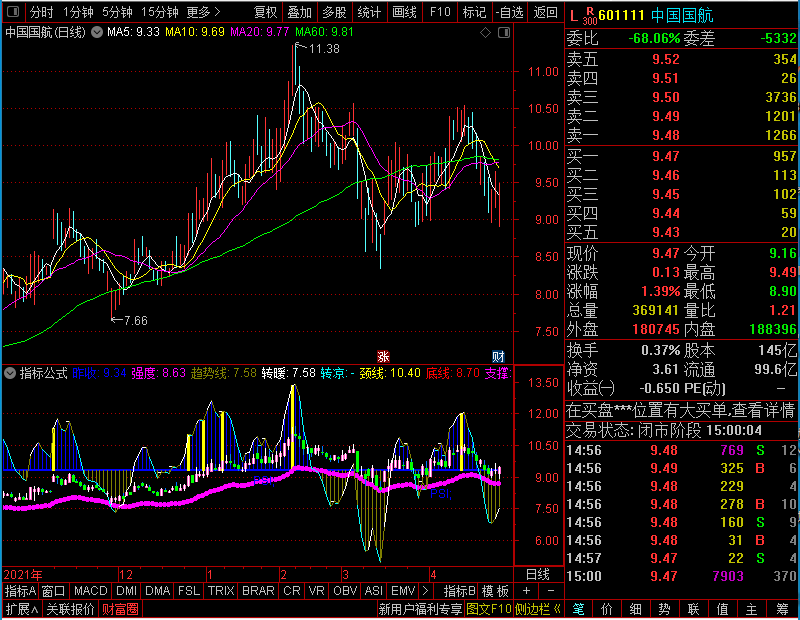
Task: Switch indicator to ASI
Action: [x=373, y=590]
